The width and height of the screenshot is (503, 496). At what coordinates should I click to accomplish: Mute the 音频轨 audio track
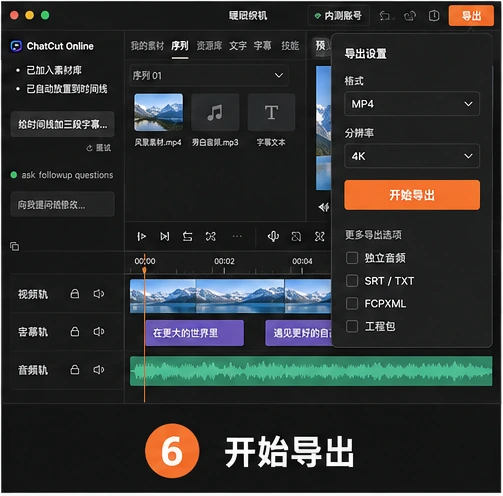click(99, 370)
